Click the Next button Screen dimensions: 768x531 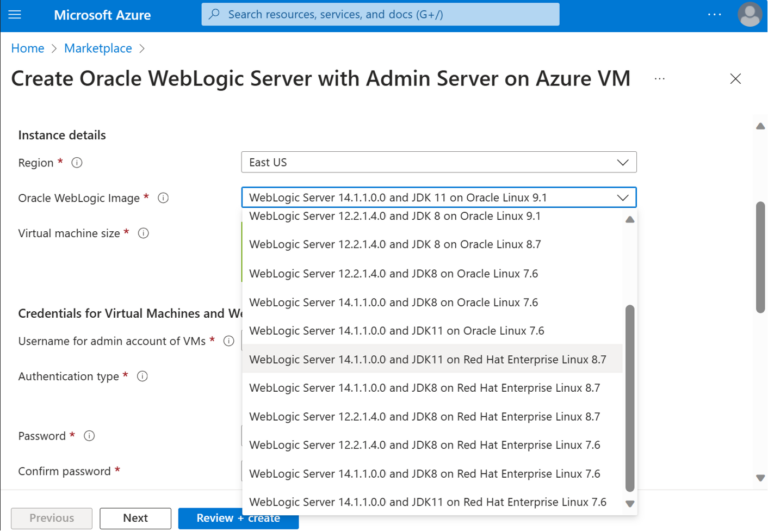135,518
